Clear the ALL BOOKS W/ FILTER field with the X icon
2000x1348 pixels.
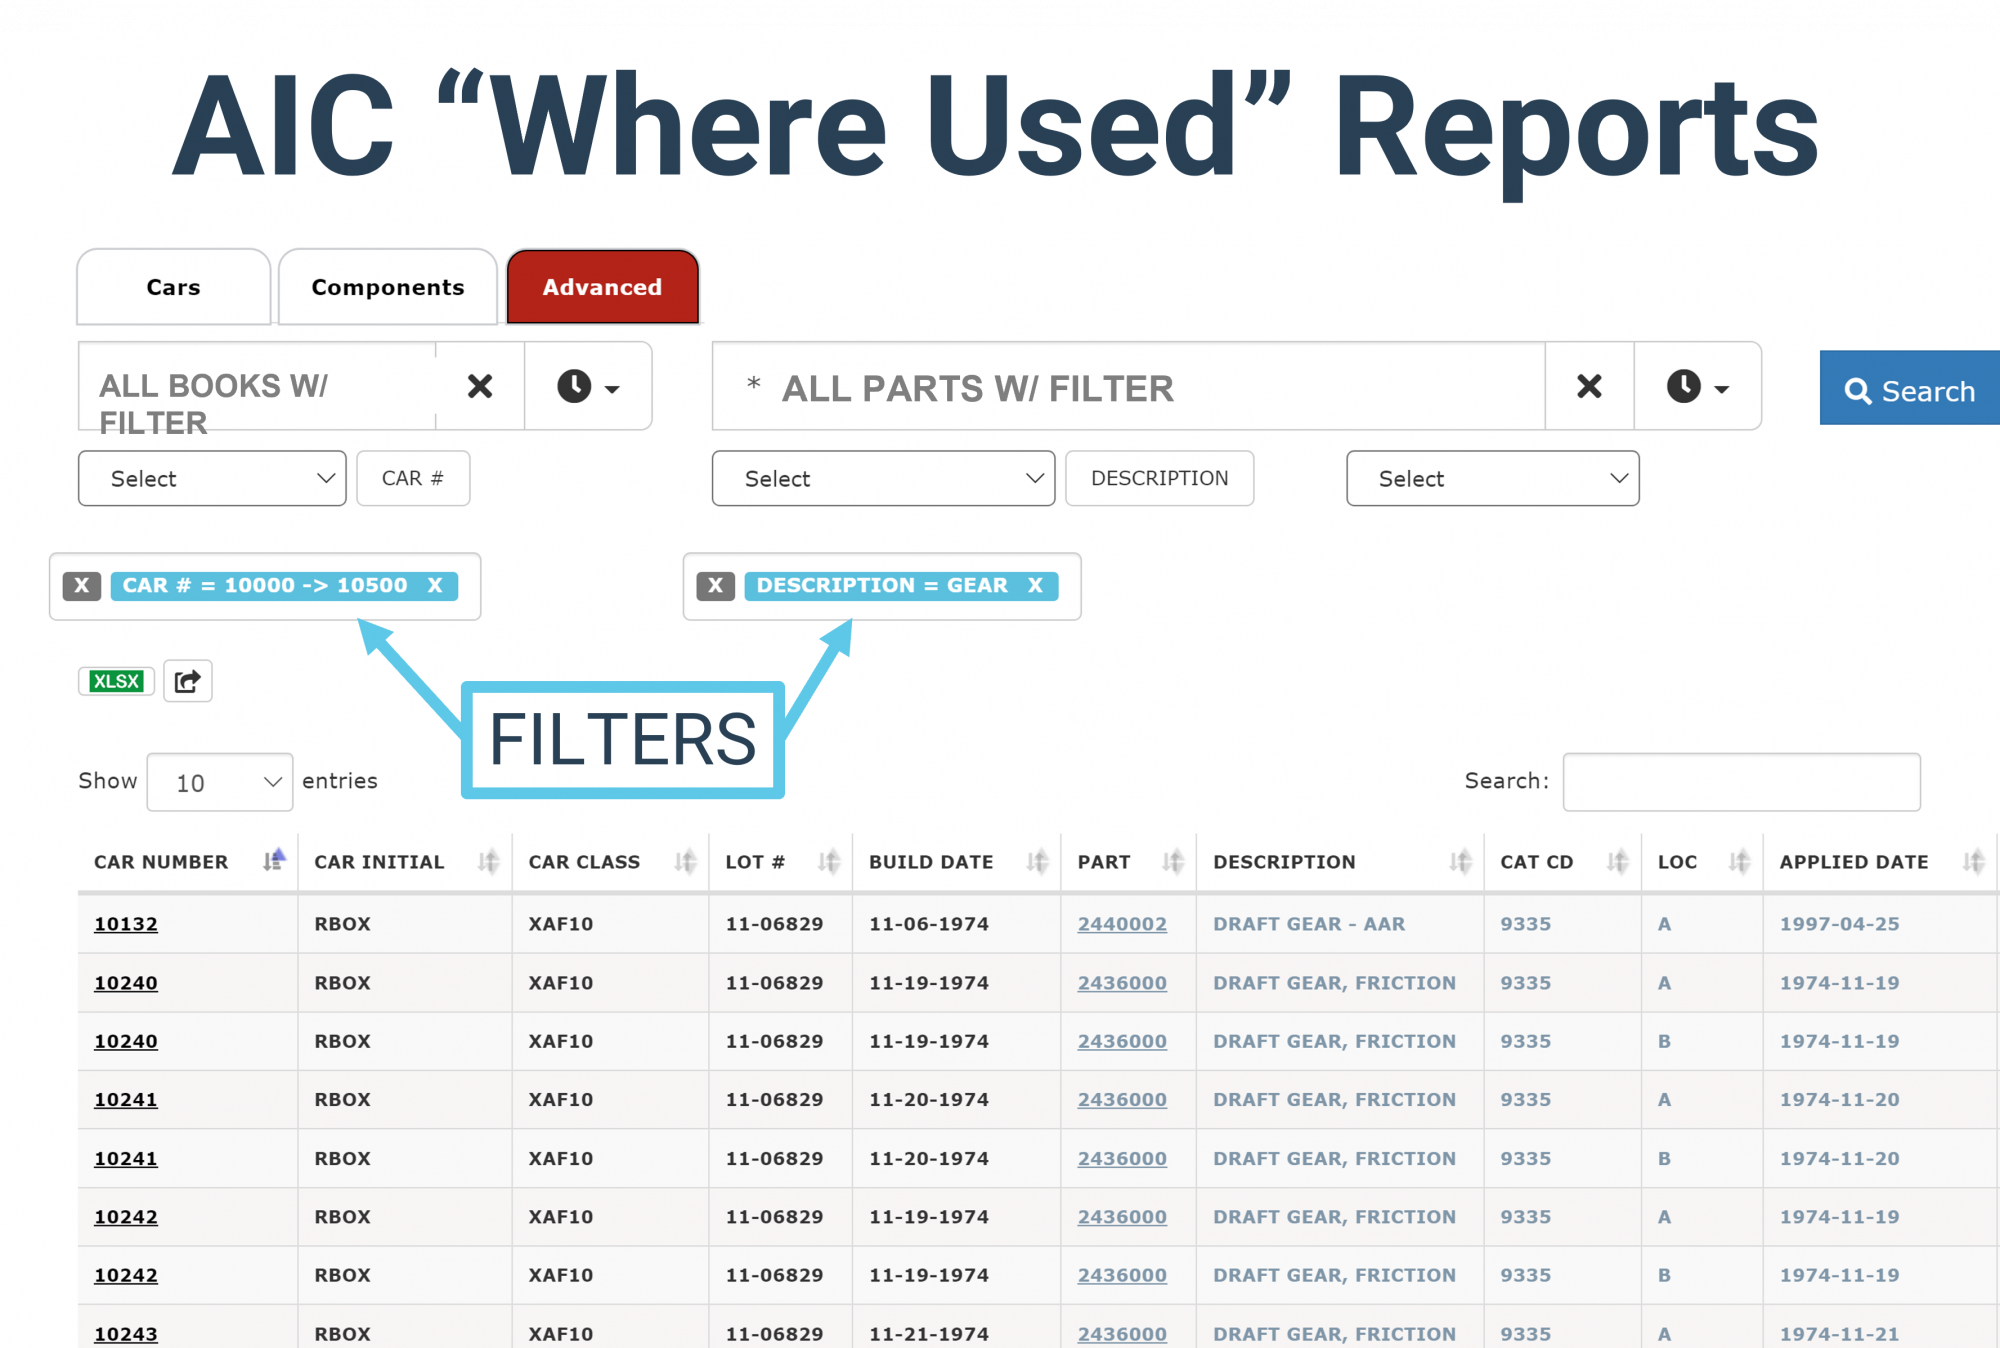(479, 387)
